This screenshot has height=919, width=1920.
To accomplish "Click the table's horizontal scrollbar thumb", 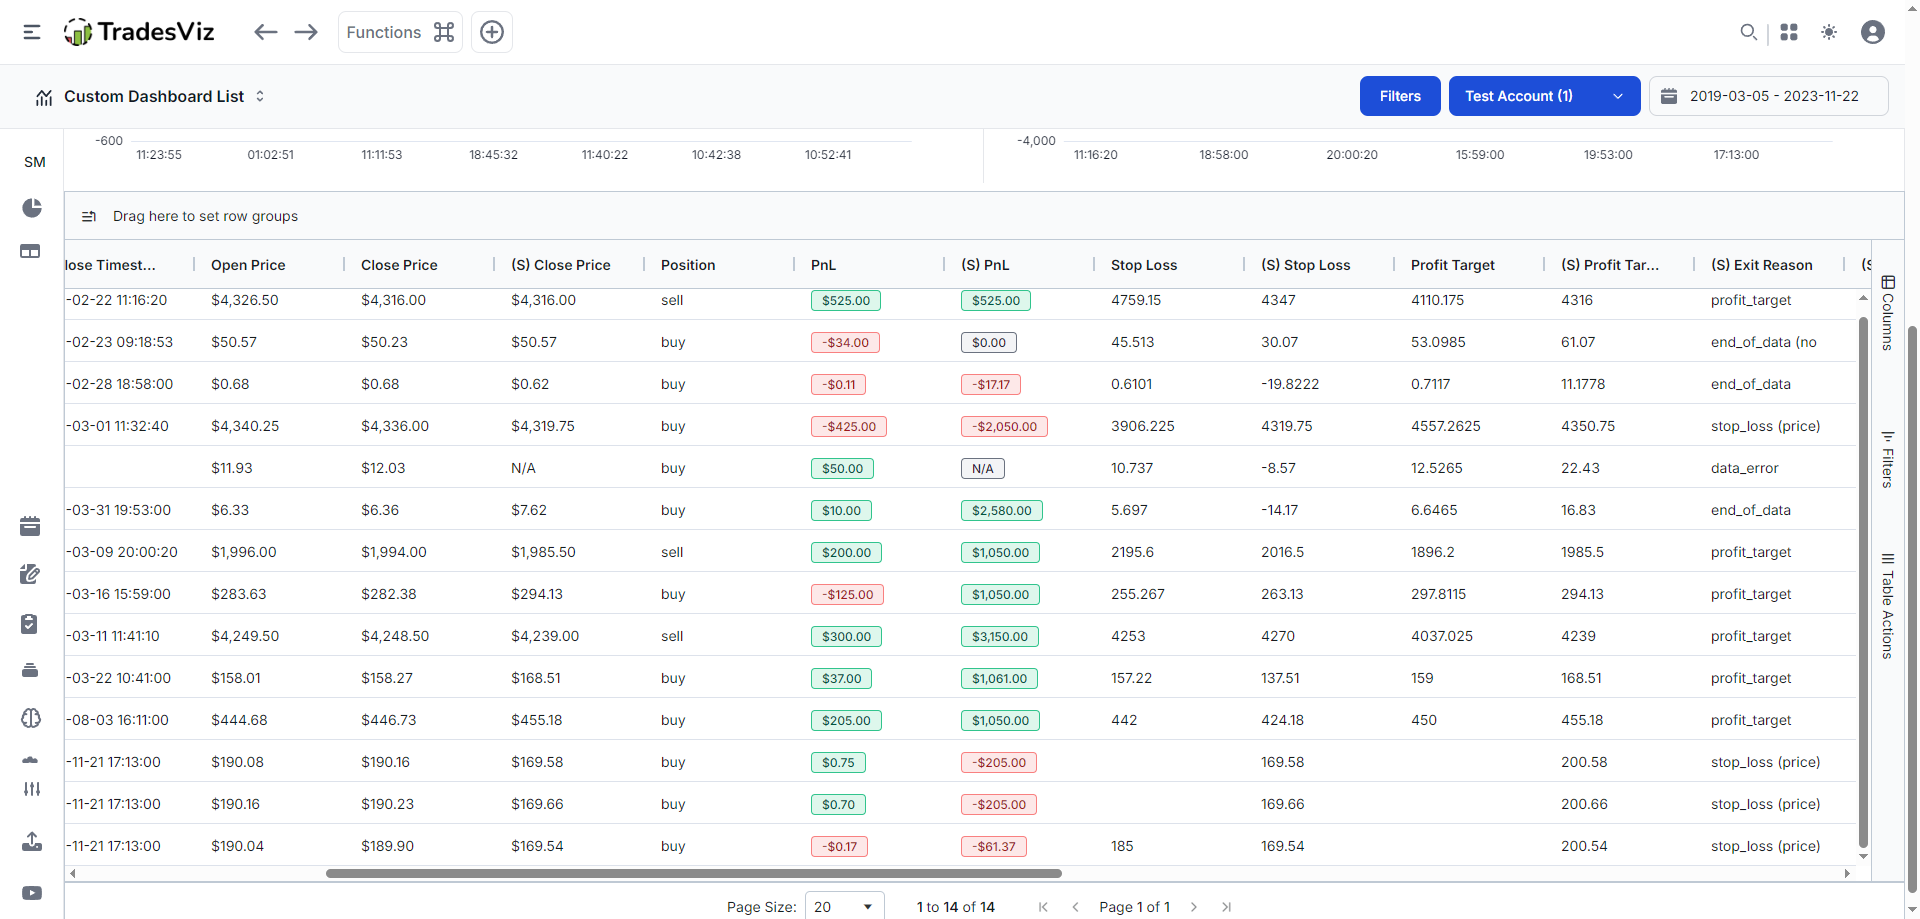I will pos(693,873).
